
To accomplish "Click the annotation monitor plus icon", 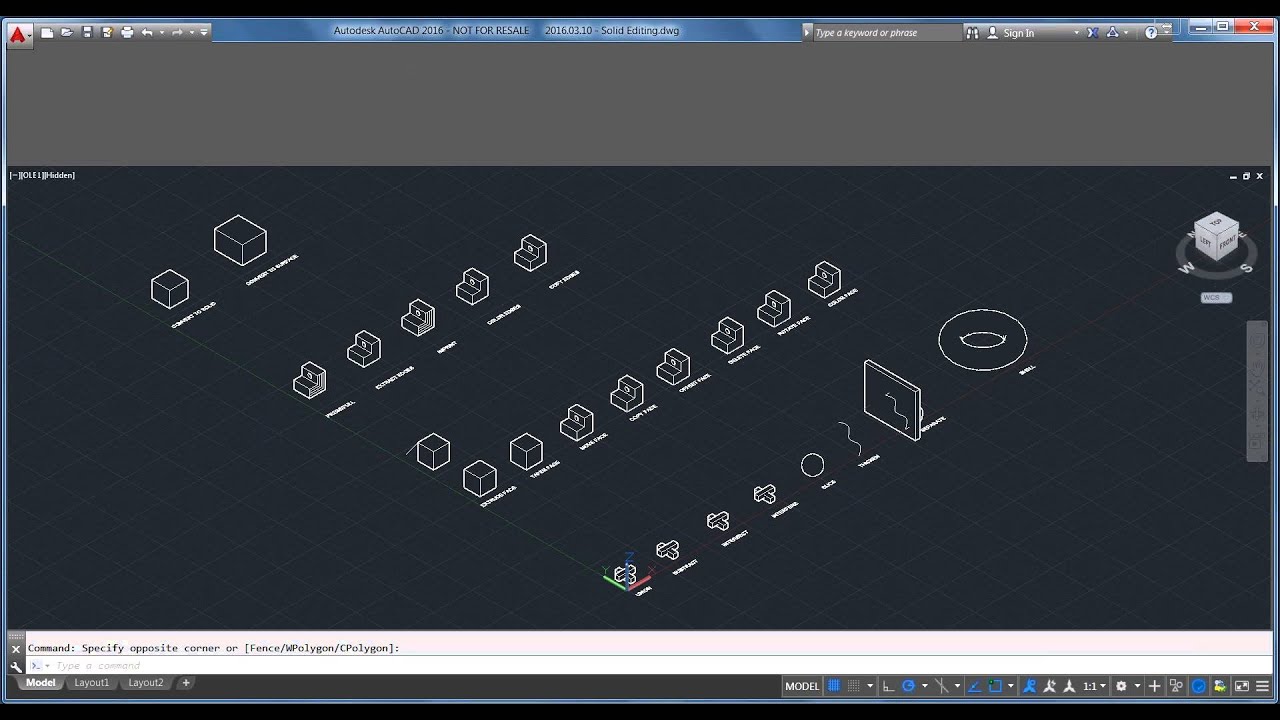I will pos(1154,686).
